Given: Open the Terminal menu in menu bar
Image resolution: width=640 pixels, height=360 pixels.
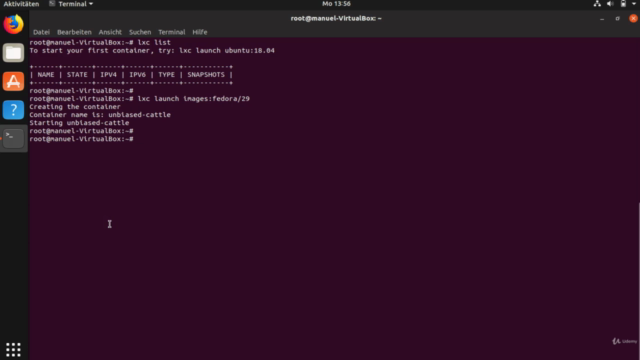Looking at the screenshot, I should coord(171,32).
